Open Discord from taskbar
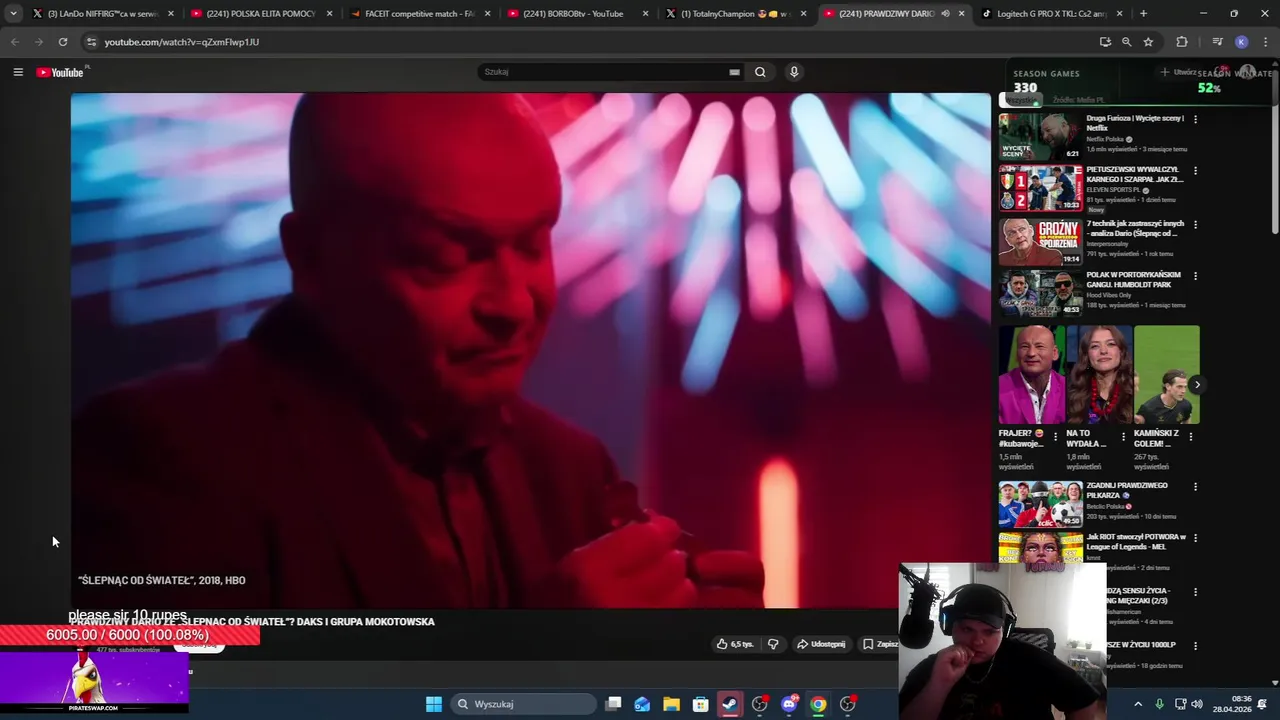Image resolution: width=1280 pixels, height=720 pixels. pyautogui.click(x=789, y=704)
